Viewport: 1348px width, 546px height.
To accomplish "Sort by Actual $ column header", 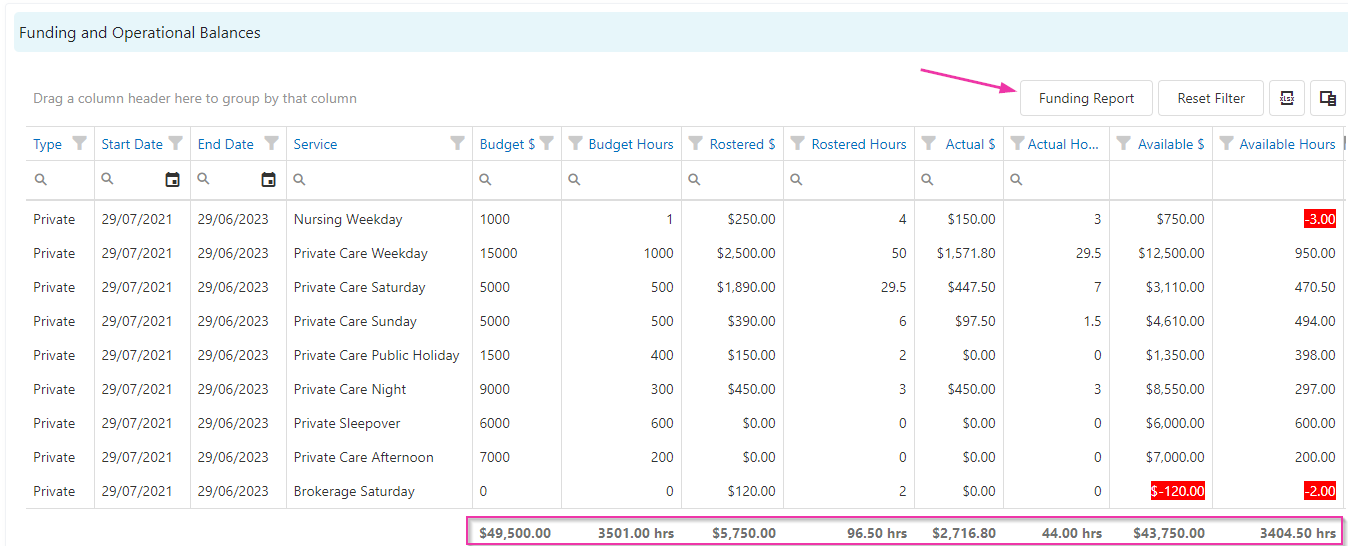I will click(x=970, y=144).
